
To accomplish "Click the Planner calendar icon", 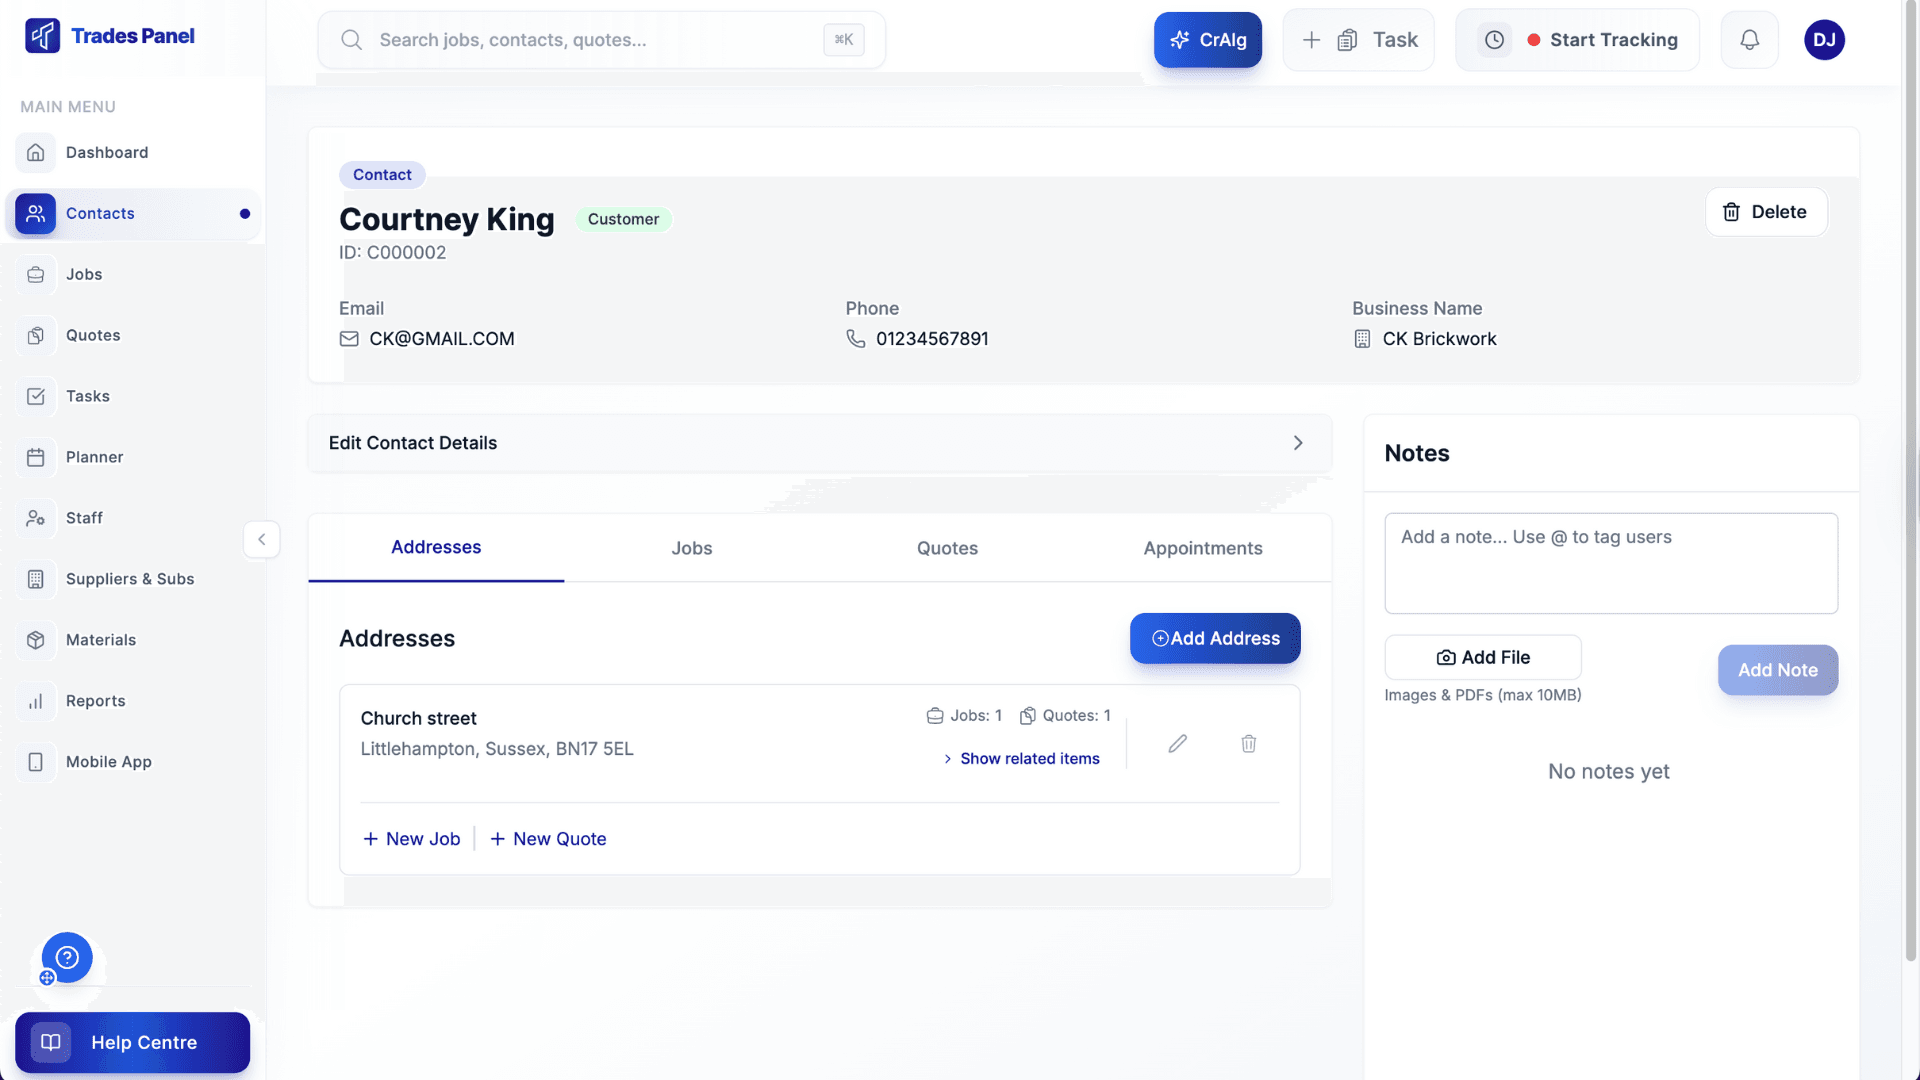I will point(36,457).
